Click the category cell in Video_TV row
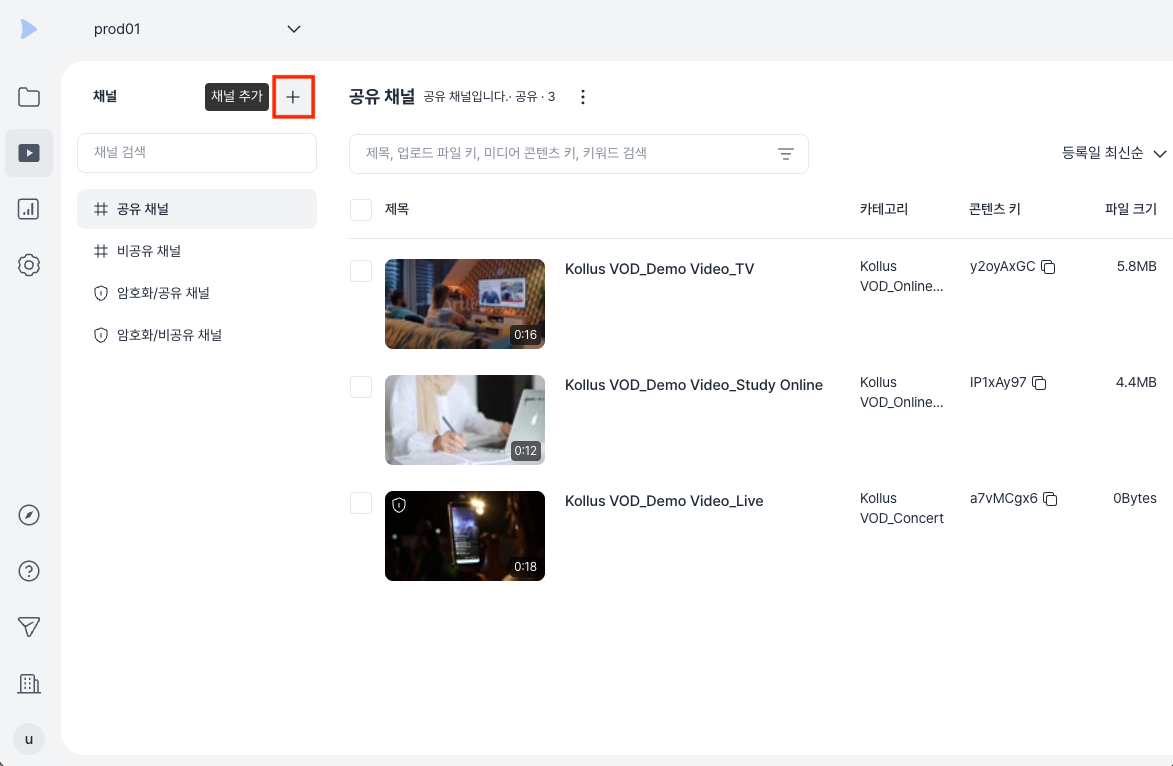The height and width of the screenshot is (766, 1173). point(901,277)
